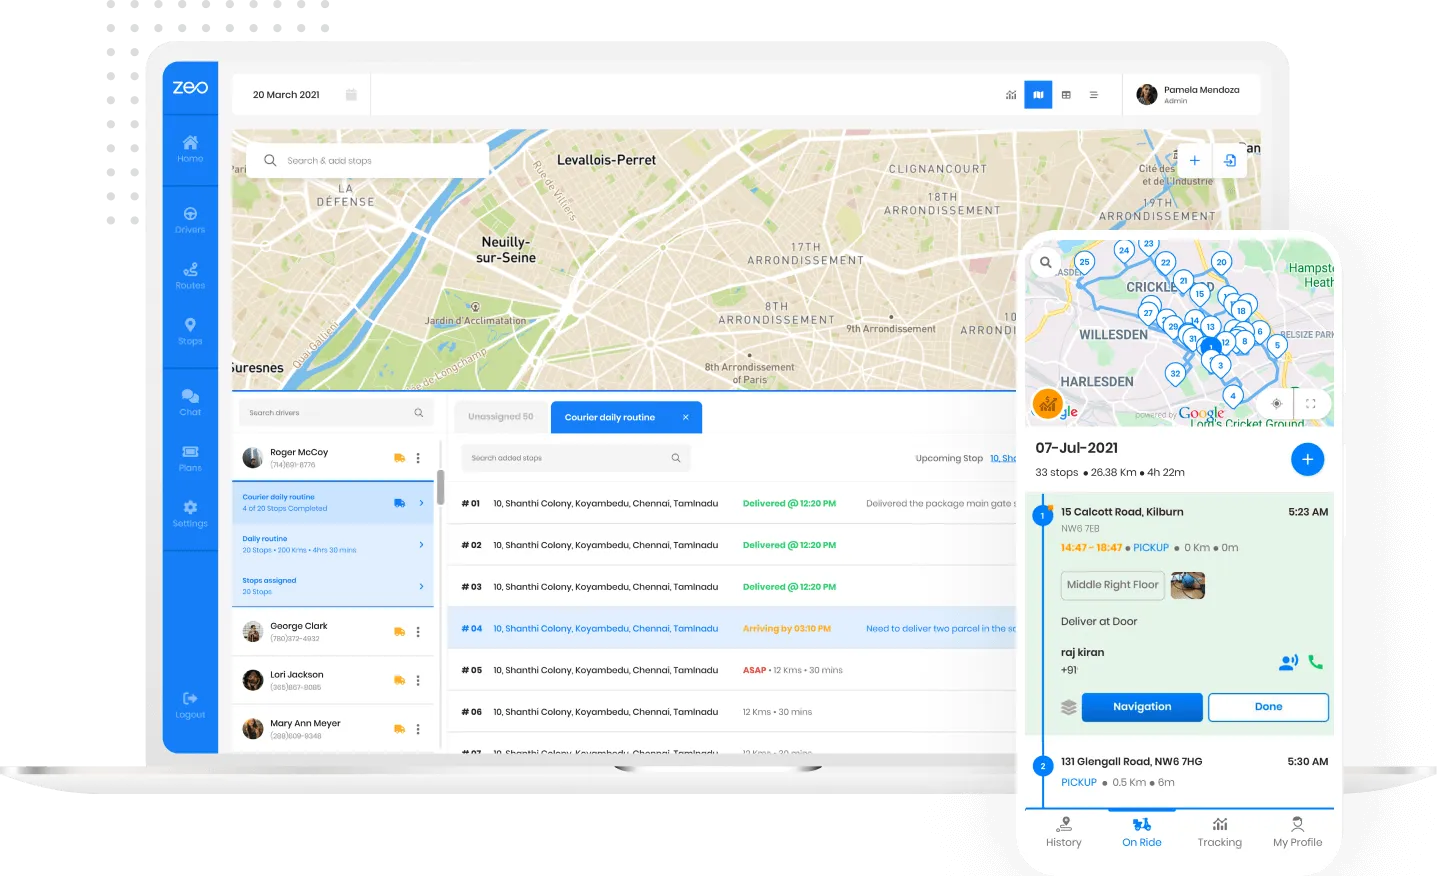Open Plans in the sidebar
The height and width of the screenshot is (876, 1437).
[x=190, y=458]
